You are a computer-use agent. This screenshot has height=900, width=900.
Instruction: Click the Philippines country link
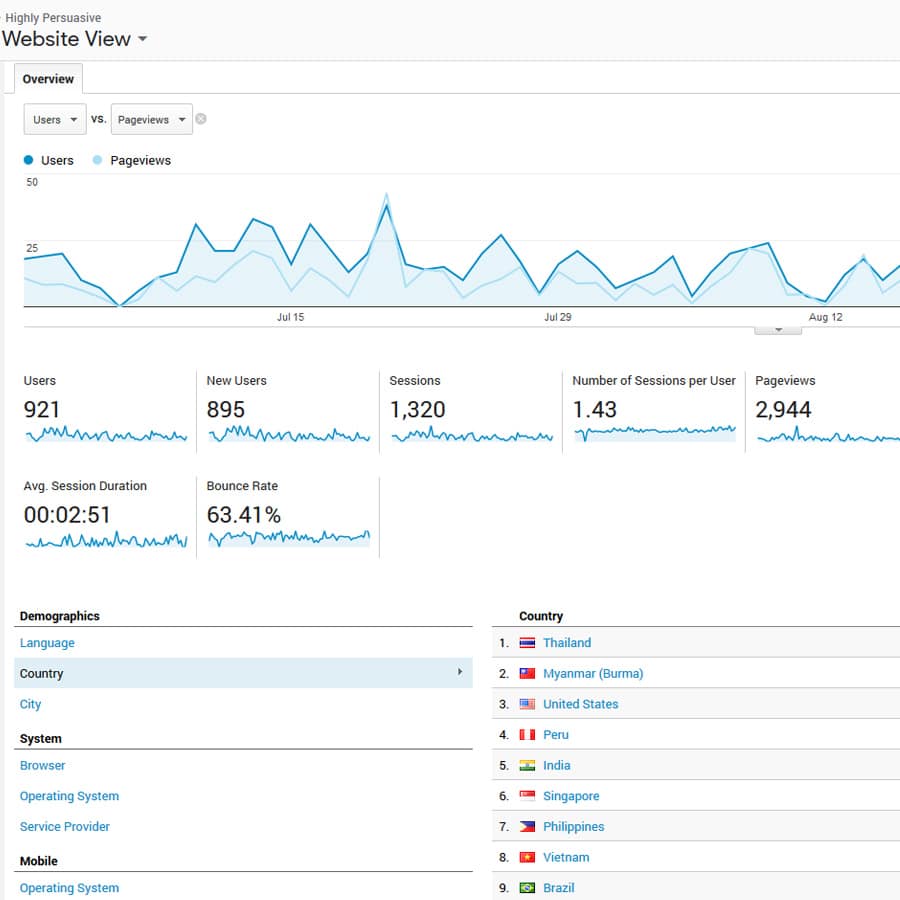[573, 827]
